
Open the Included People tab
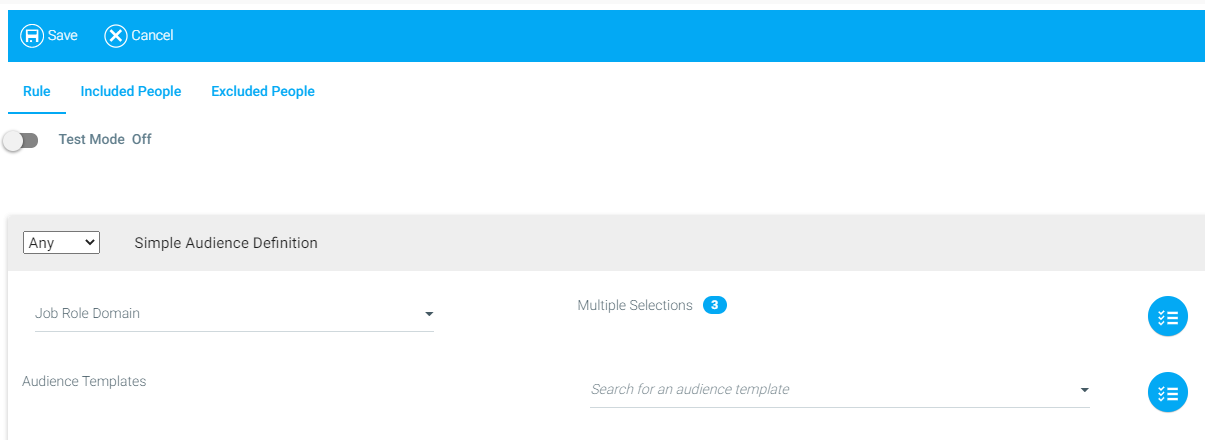click(x=131, y=91)
